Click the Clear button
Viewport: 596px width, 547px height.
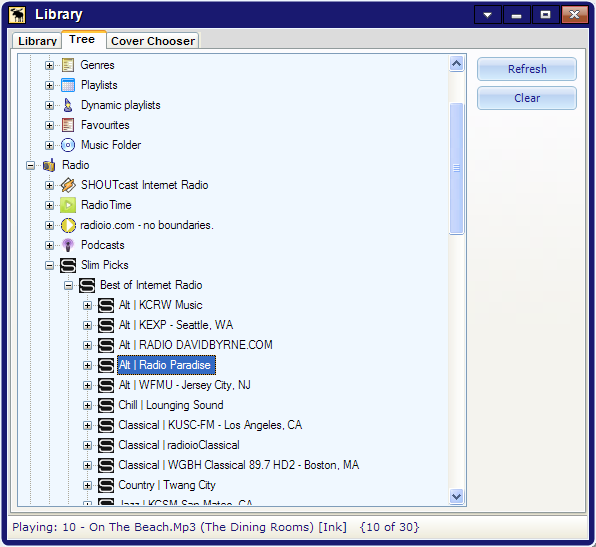527,98
